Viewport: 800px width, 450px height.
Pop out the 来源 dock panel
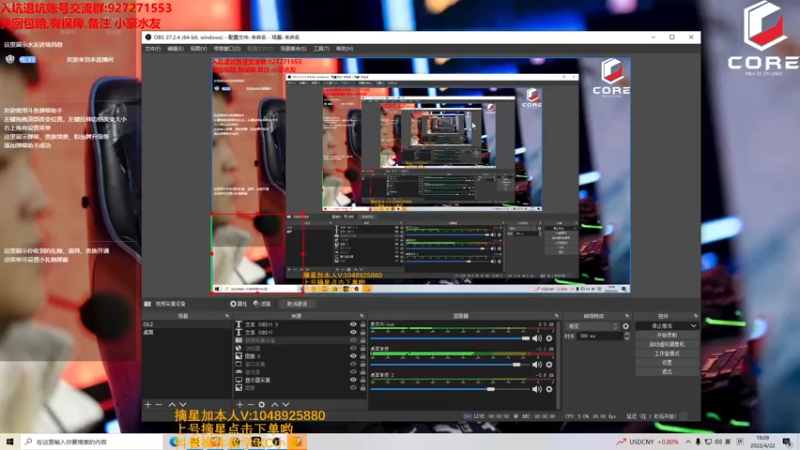pos(362,316)
